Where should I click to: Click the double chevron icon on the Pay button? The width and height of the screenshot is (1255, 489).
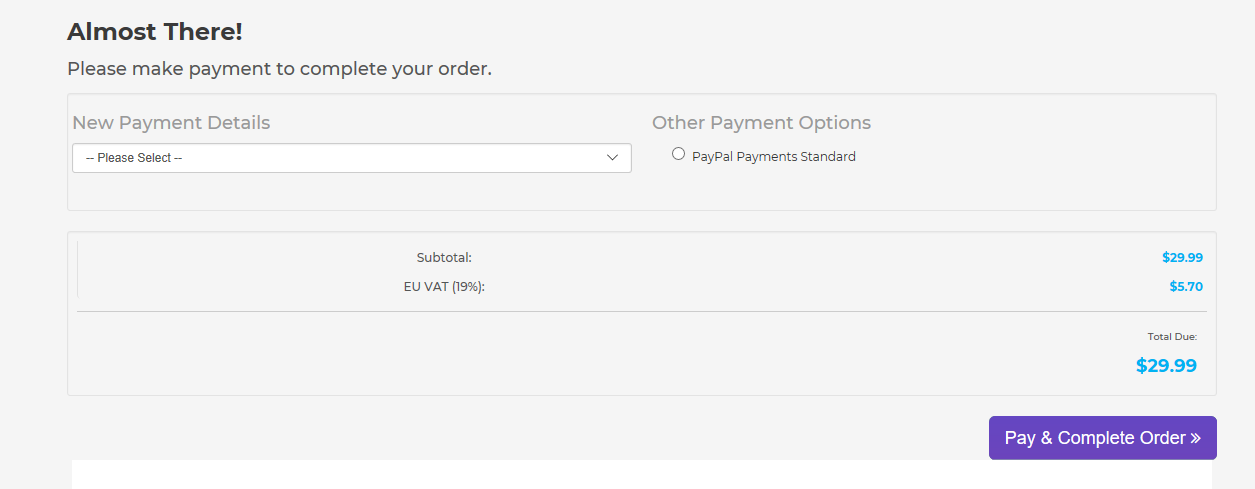(1195, 438)
